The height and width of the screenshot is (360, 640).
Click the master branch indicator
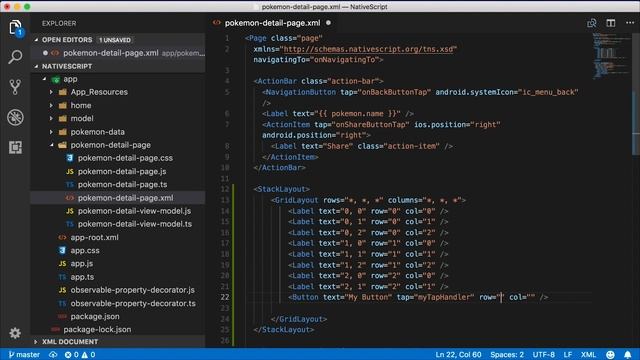point(24,354)
